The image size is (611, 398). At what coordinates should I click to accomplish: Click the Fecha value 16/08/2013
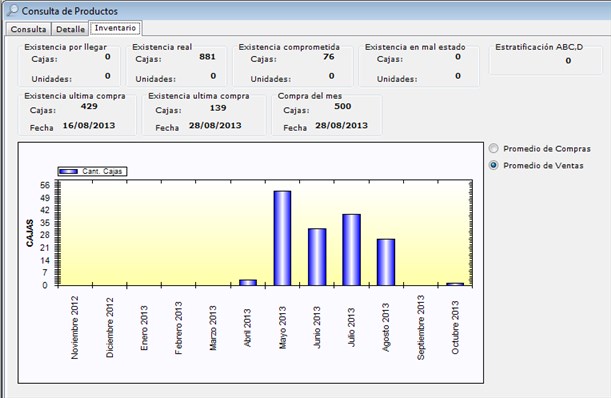tap(89, 126)
